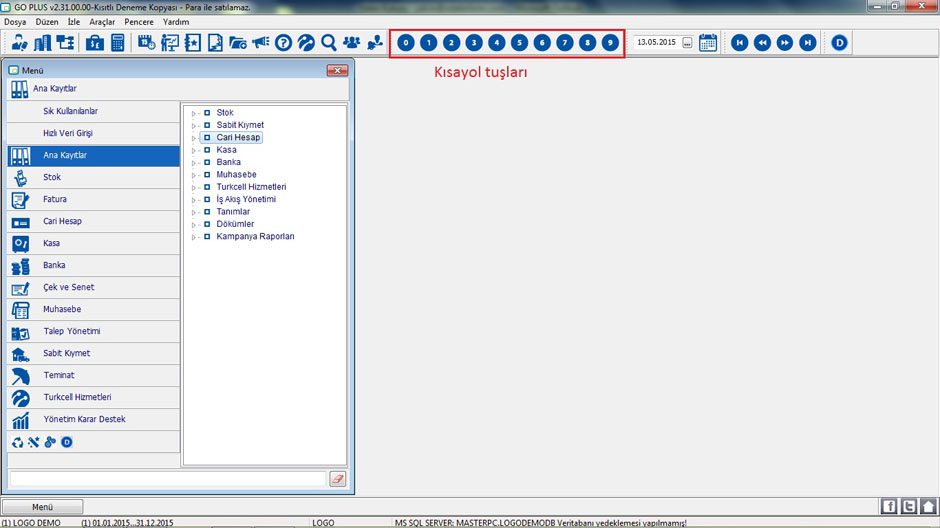The image size is (940, 528).
Task: Open the Pencere menu
Action: point(139,22)
